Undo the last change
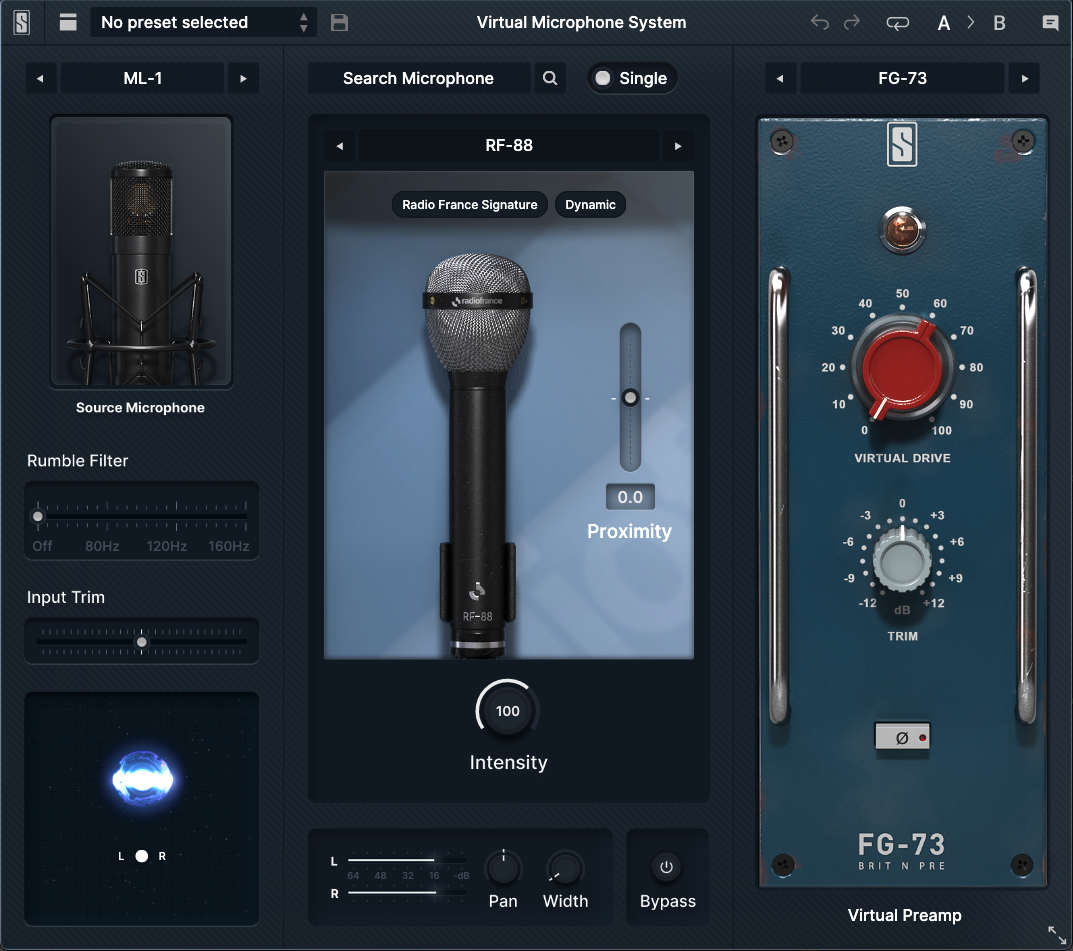Image resolution: width=1073 pixels, height=951 pixels. click(819, 21)
